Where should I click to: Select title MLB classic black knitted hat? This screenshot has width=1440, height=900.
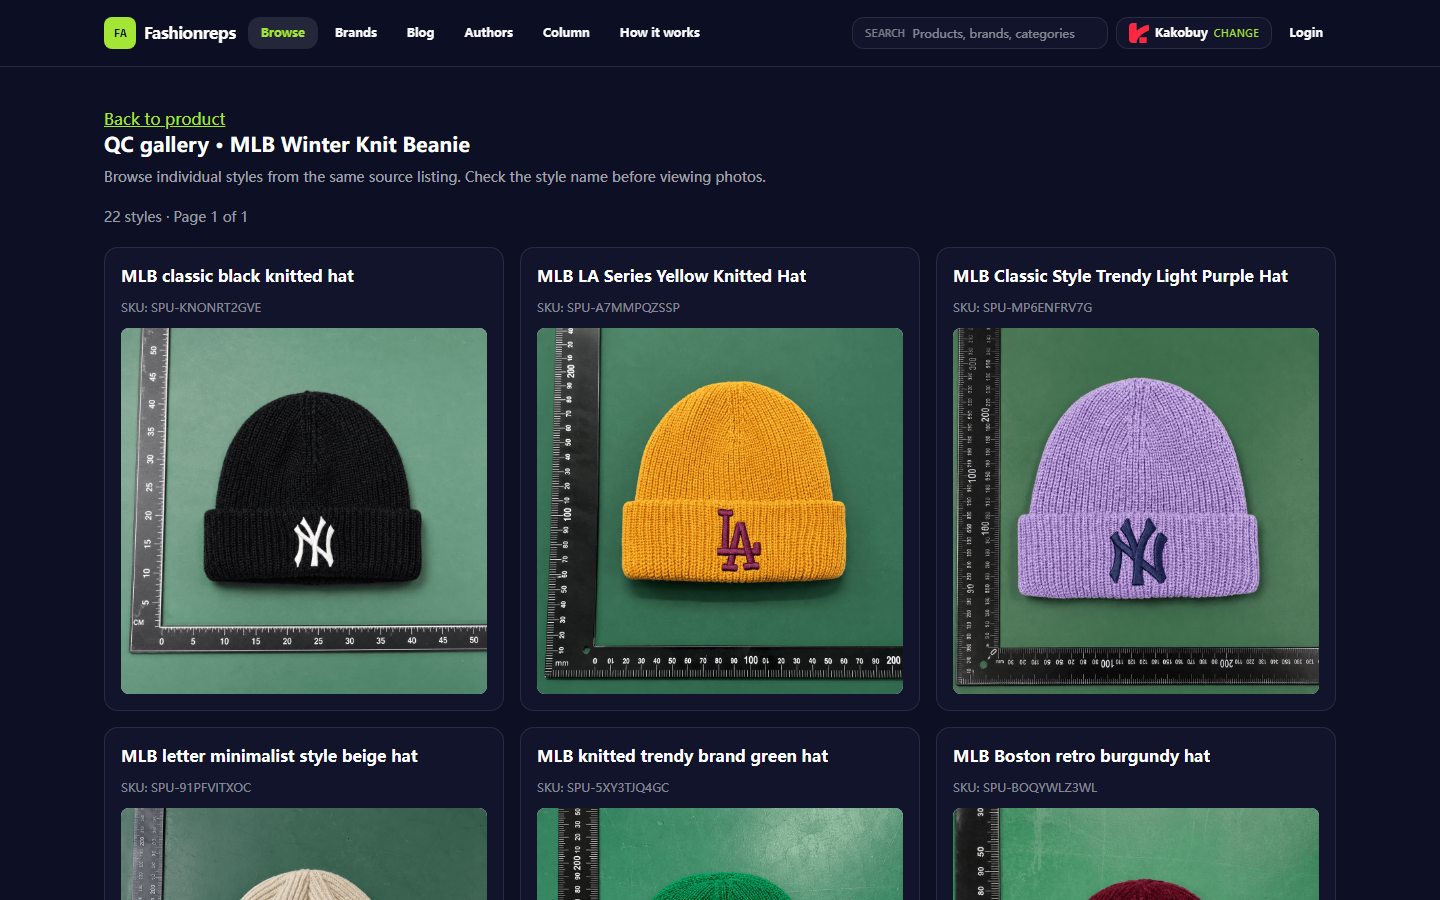pyautogui.click(x=237, y=276)
